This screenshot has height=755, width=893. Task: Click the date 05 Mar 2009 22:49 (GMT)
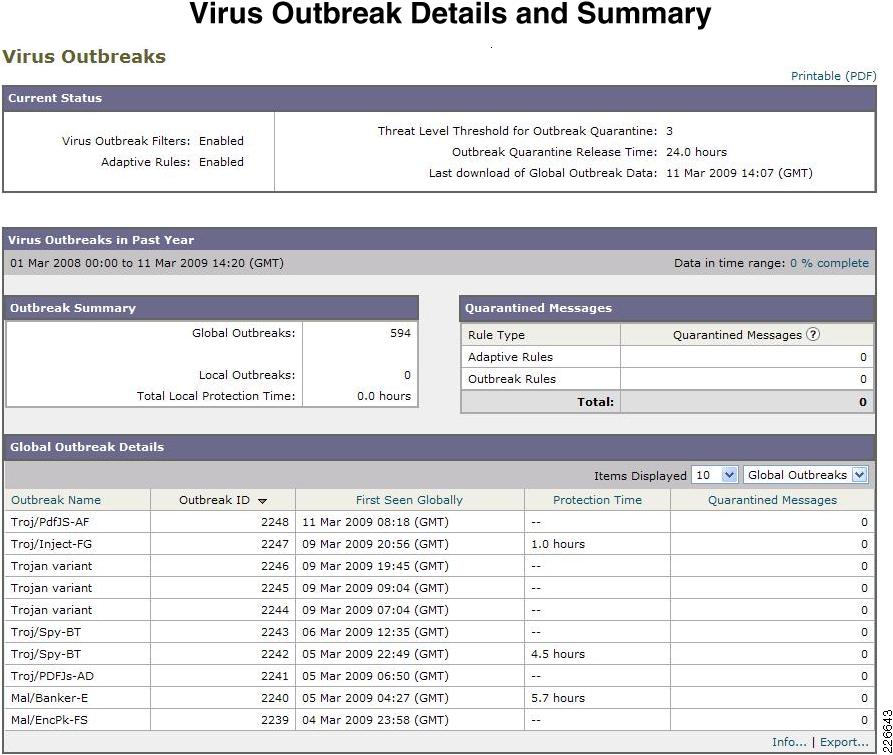pyautogui.click(x=375, y=654)
